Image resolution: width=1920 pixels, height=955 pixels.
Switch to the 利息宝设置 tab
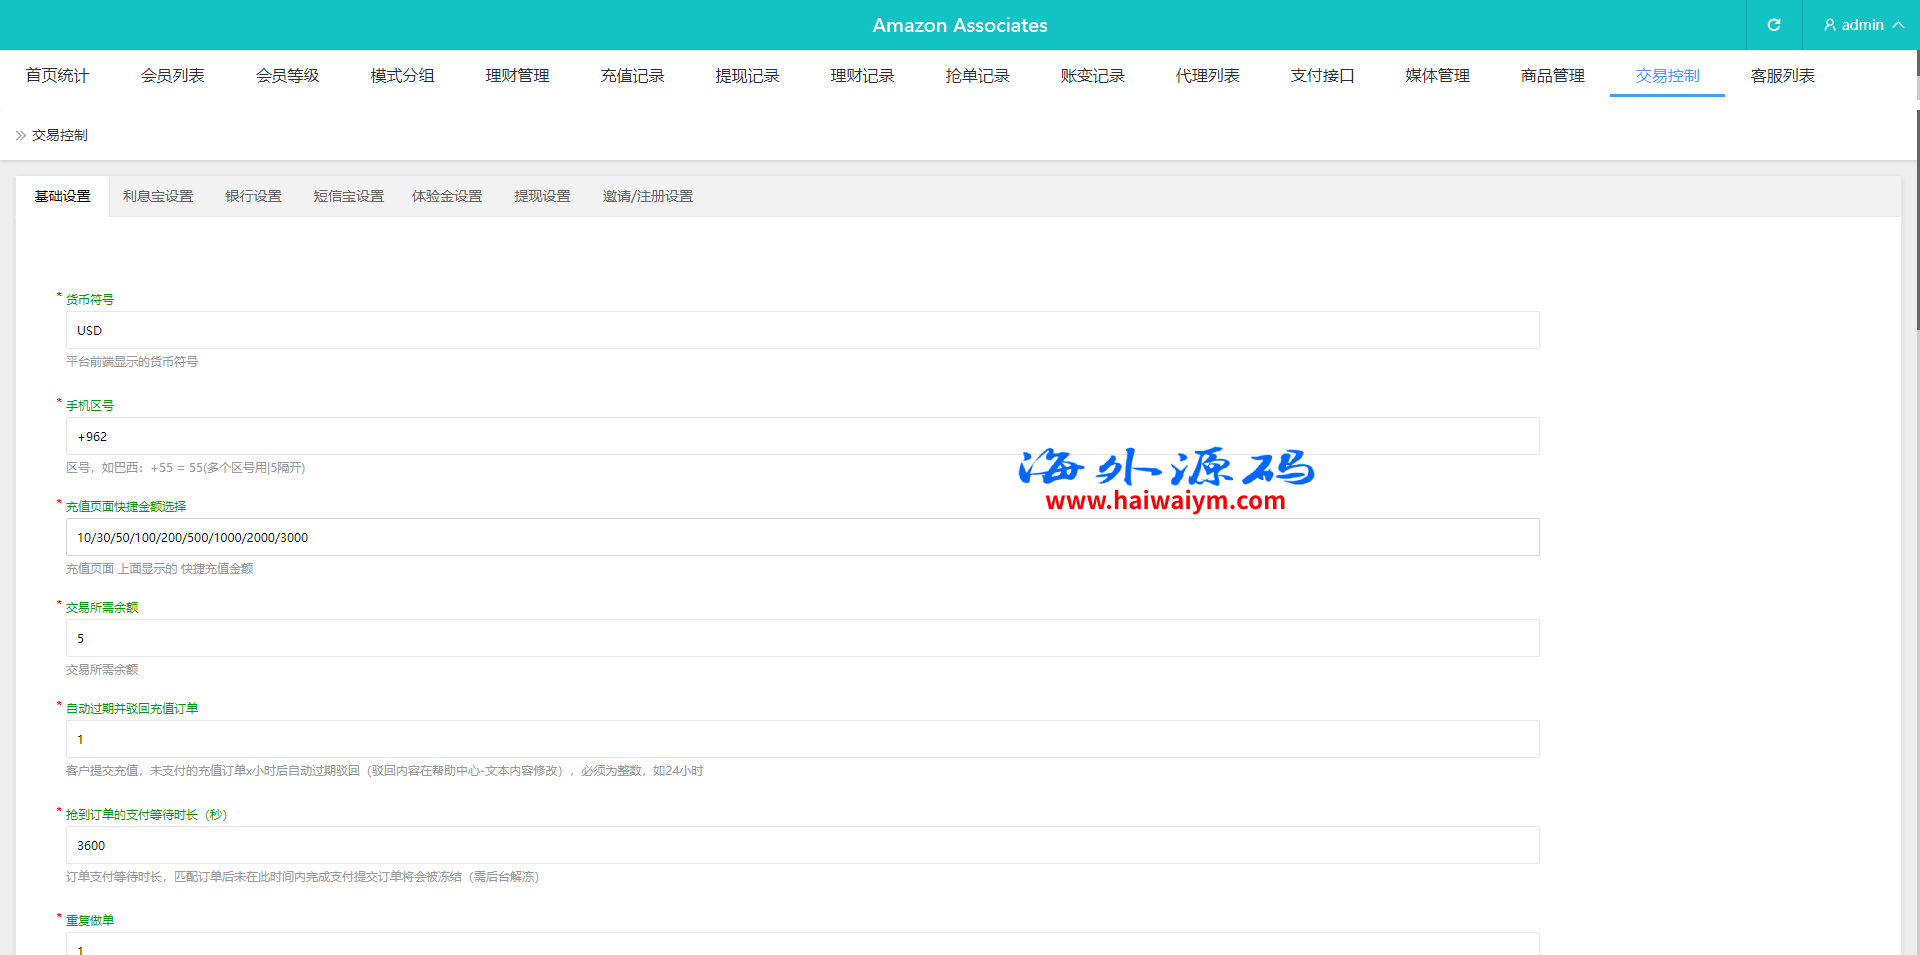pyautogui.click(x=158, y=196)
